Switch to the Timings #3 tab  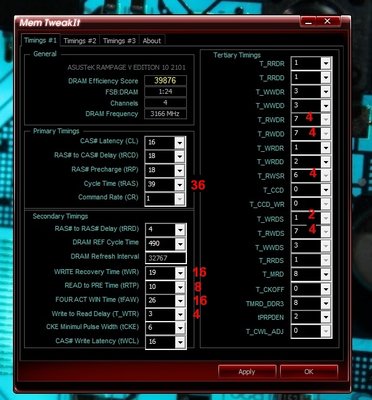click(x=119, y=41)
